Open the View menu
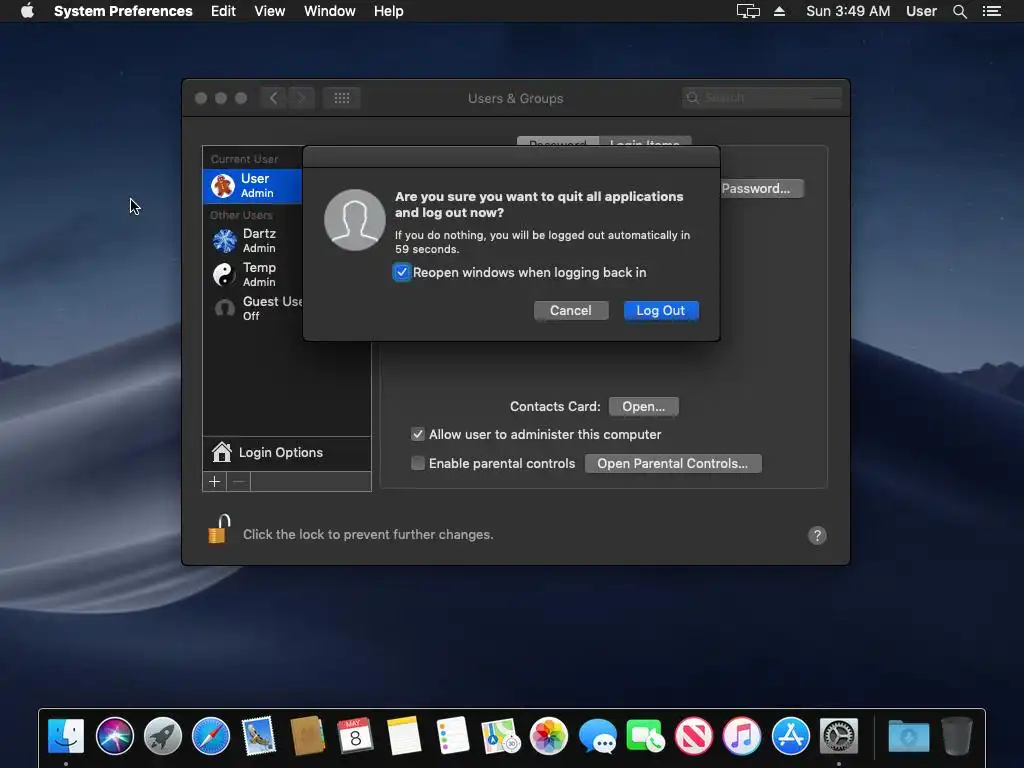The height and width of the screenshot is (768, 1024). (269, 11)
